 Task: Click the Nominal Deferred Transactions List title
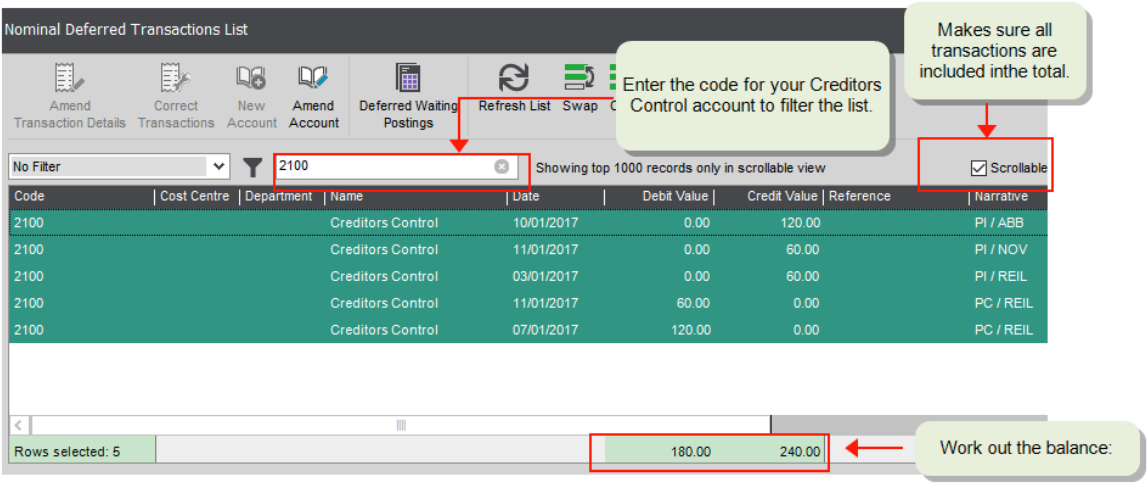pos(126,30)
